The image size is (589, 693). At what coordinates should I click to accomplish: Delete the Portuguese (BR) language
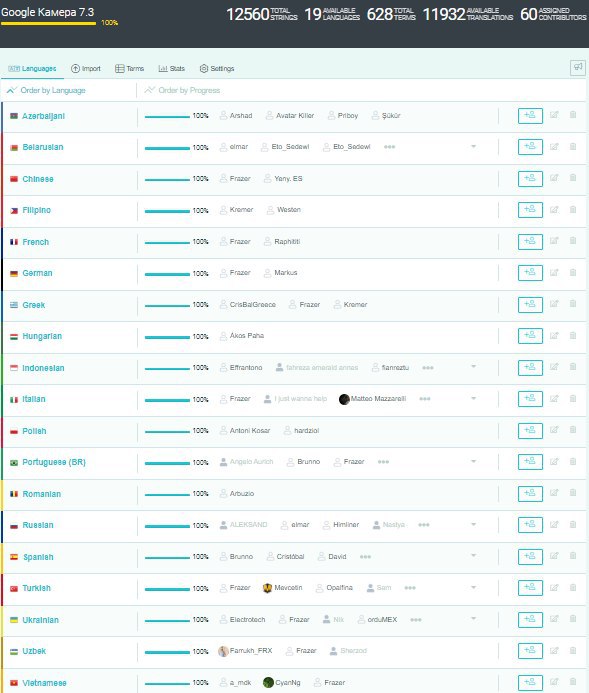coord(573,461)
